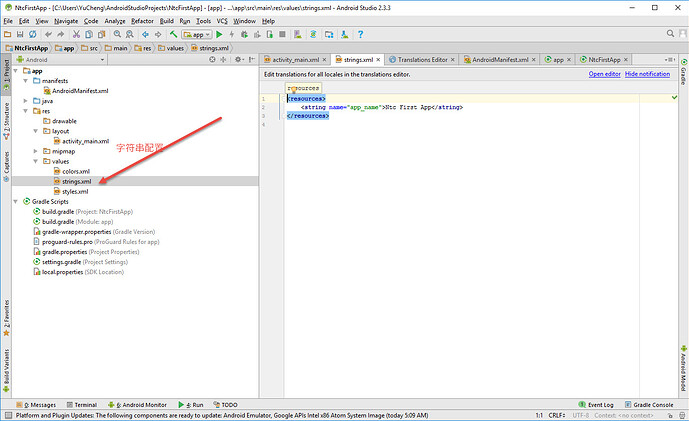This screenshot has height=421, width=689.
Task: Click the Open folder toolbar icon
Action: (x=7, y=34)
